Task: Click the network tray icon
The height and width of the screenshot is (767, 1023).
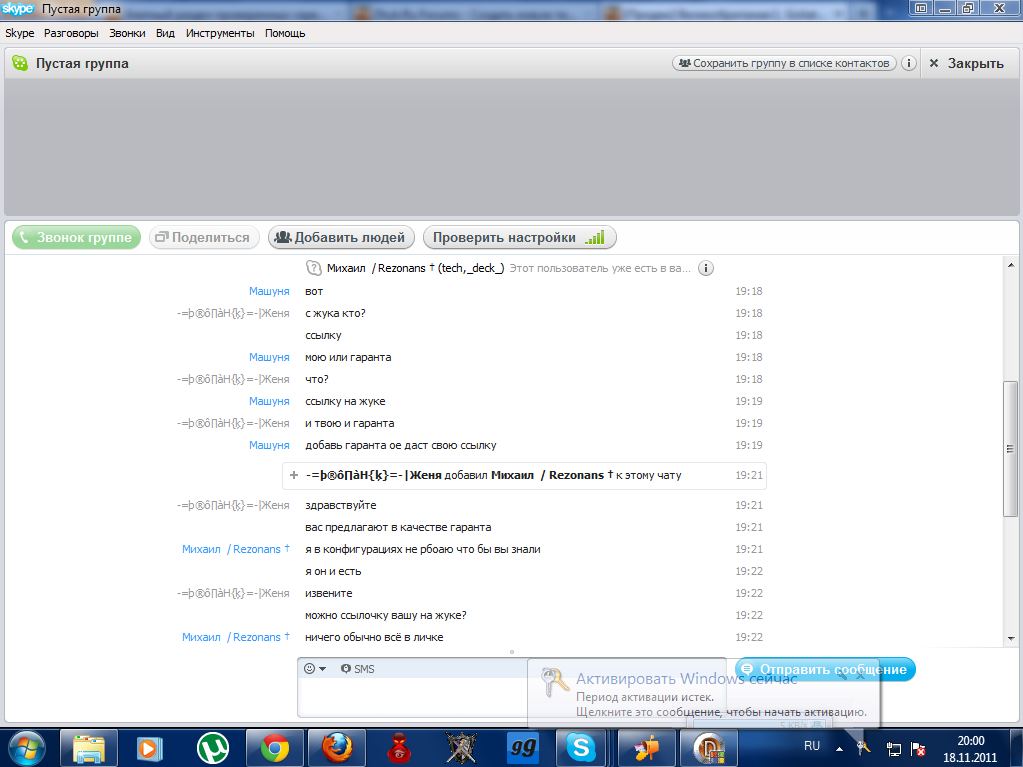Action: click(x=893, y=749)
